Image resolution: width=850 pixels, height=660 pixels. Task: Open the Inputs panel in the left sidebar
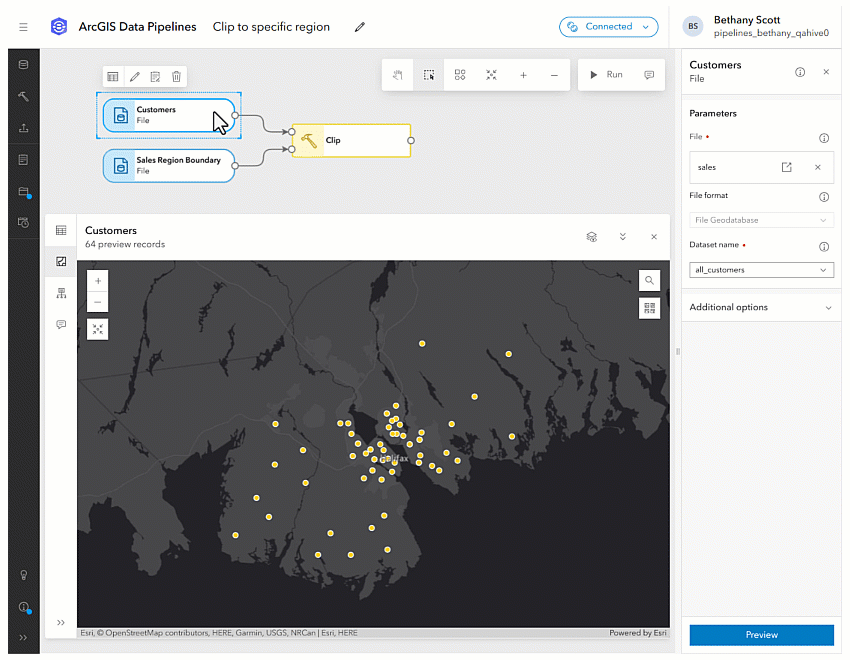point(24,64)
